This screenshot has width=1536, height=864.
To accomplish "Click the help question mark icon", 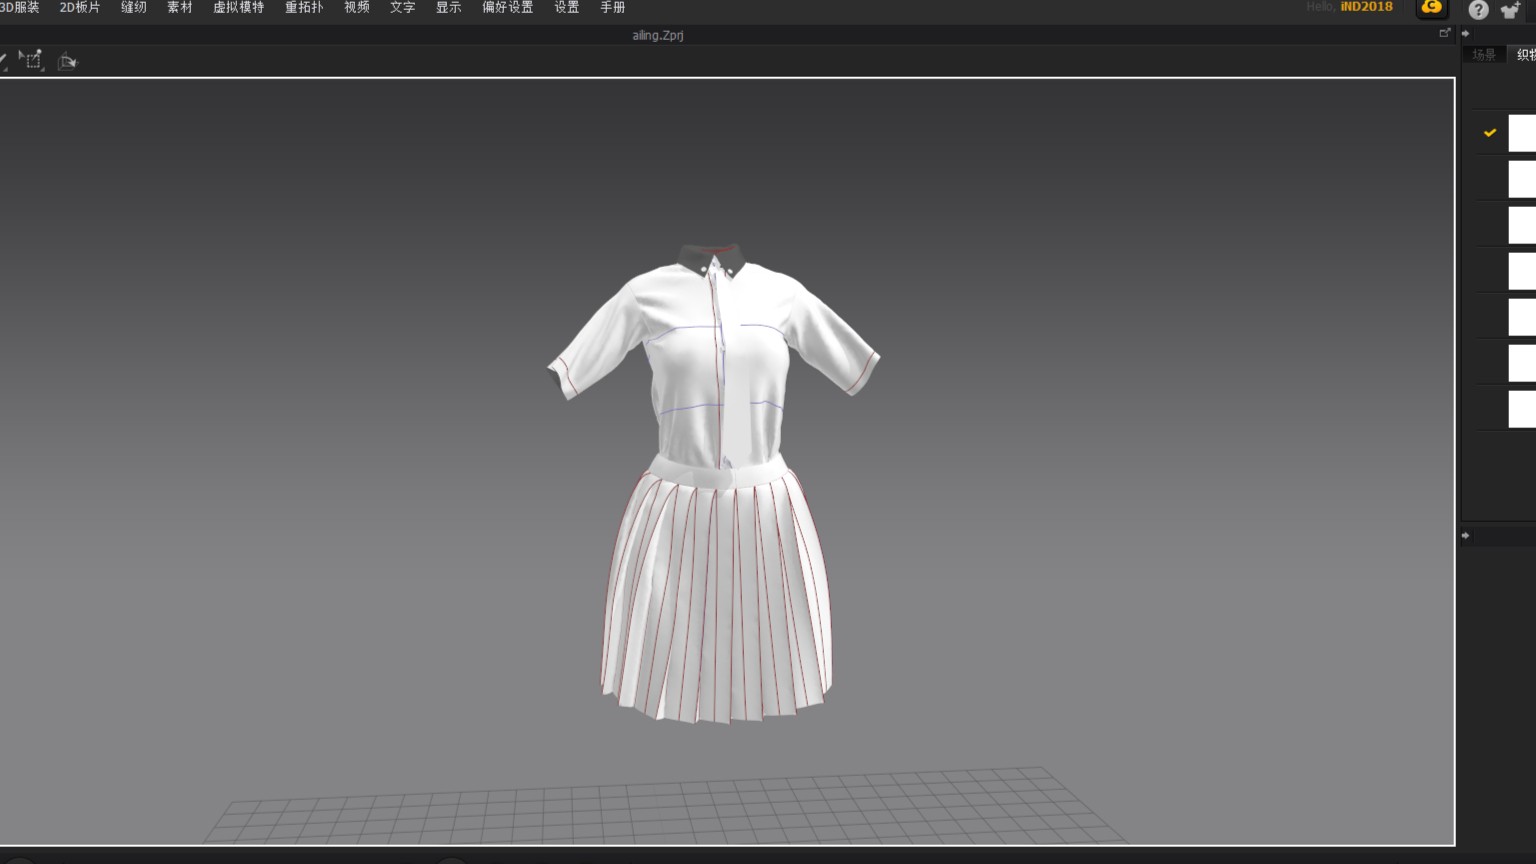I will coord(1478,10).
